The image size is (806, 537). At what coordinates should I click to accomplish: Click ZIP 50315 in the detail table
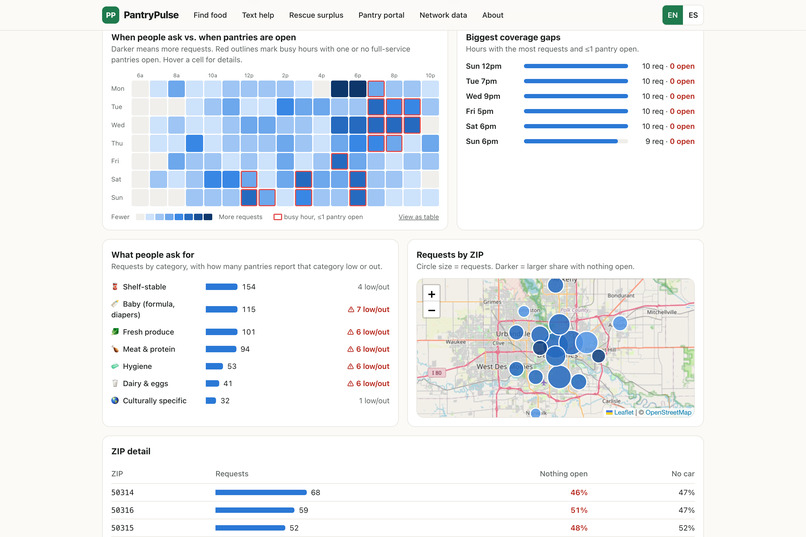(x=122, y=528)
